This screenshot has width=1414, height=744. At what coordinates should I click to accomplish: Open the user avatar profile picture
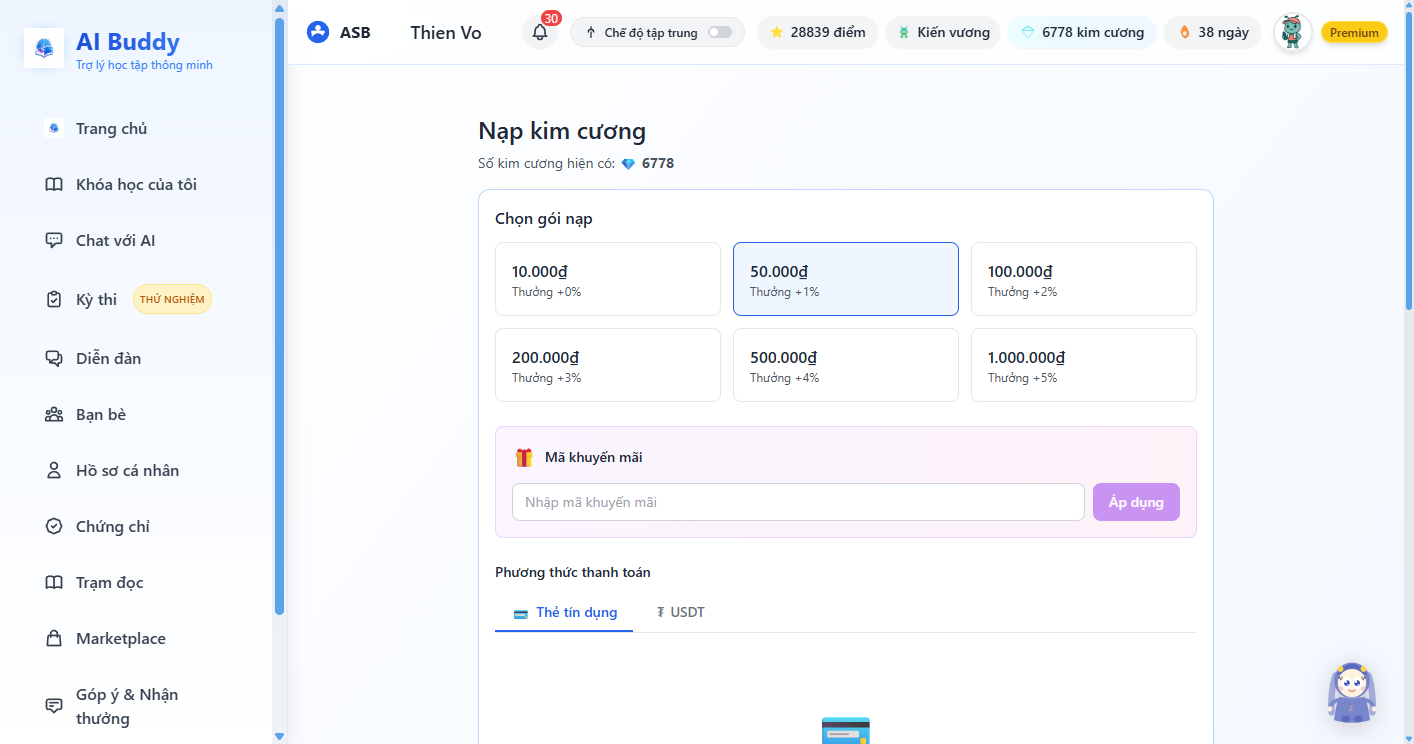(1292, 32)
